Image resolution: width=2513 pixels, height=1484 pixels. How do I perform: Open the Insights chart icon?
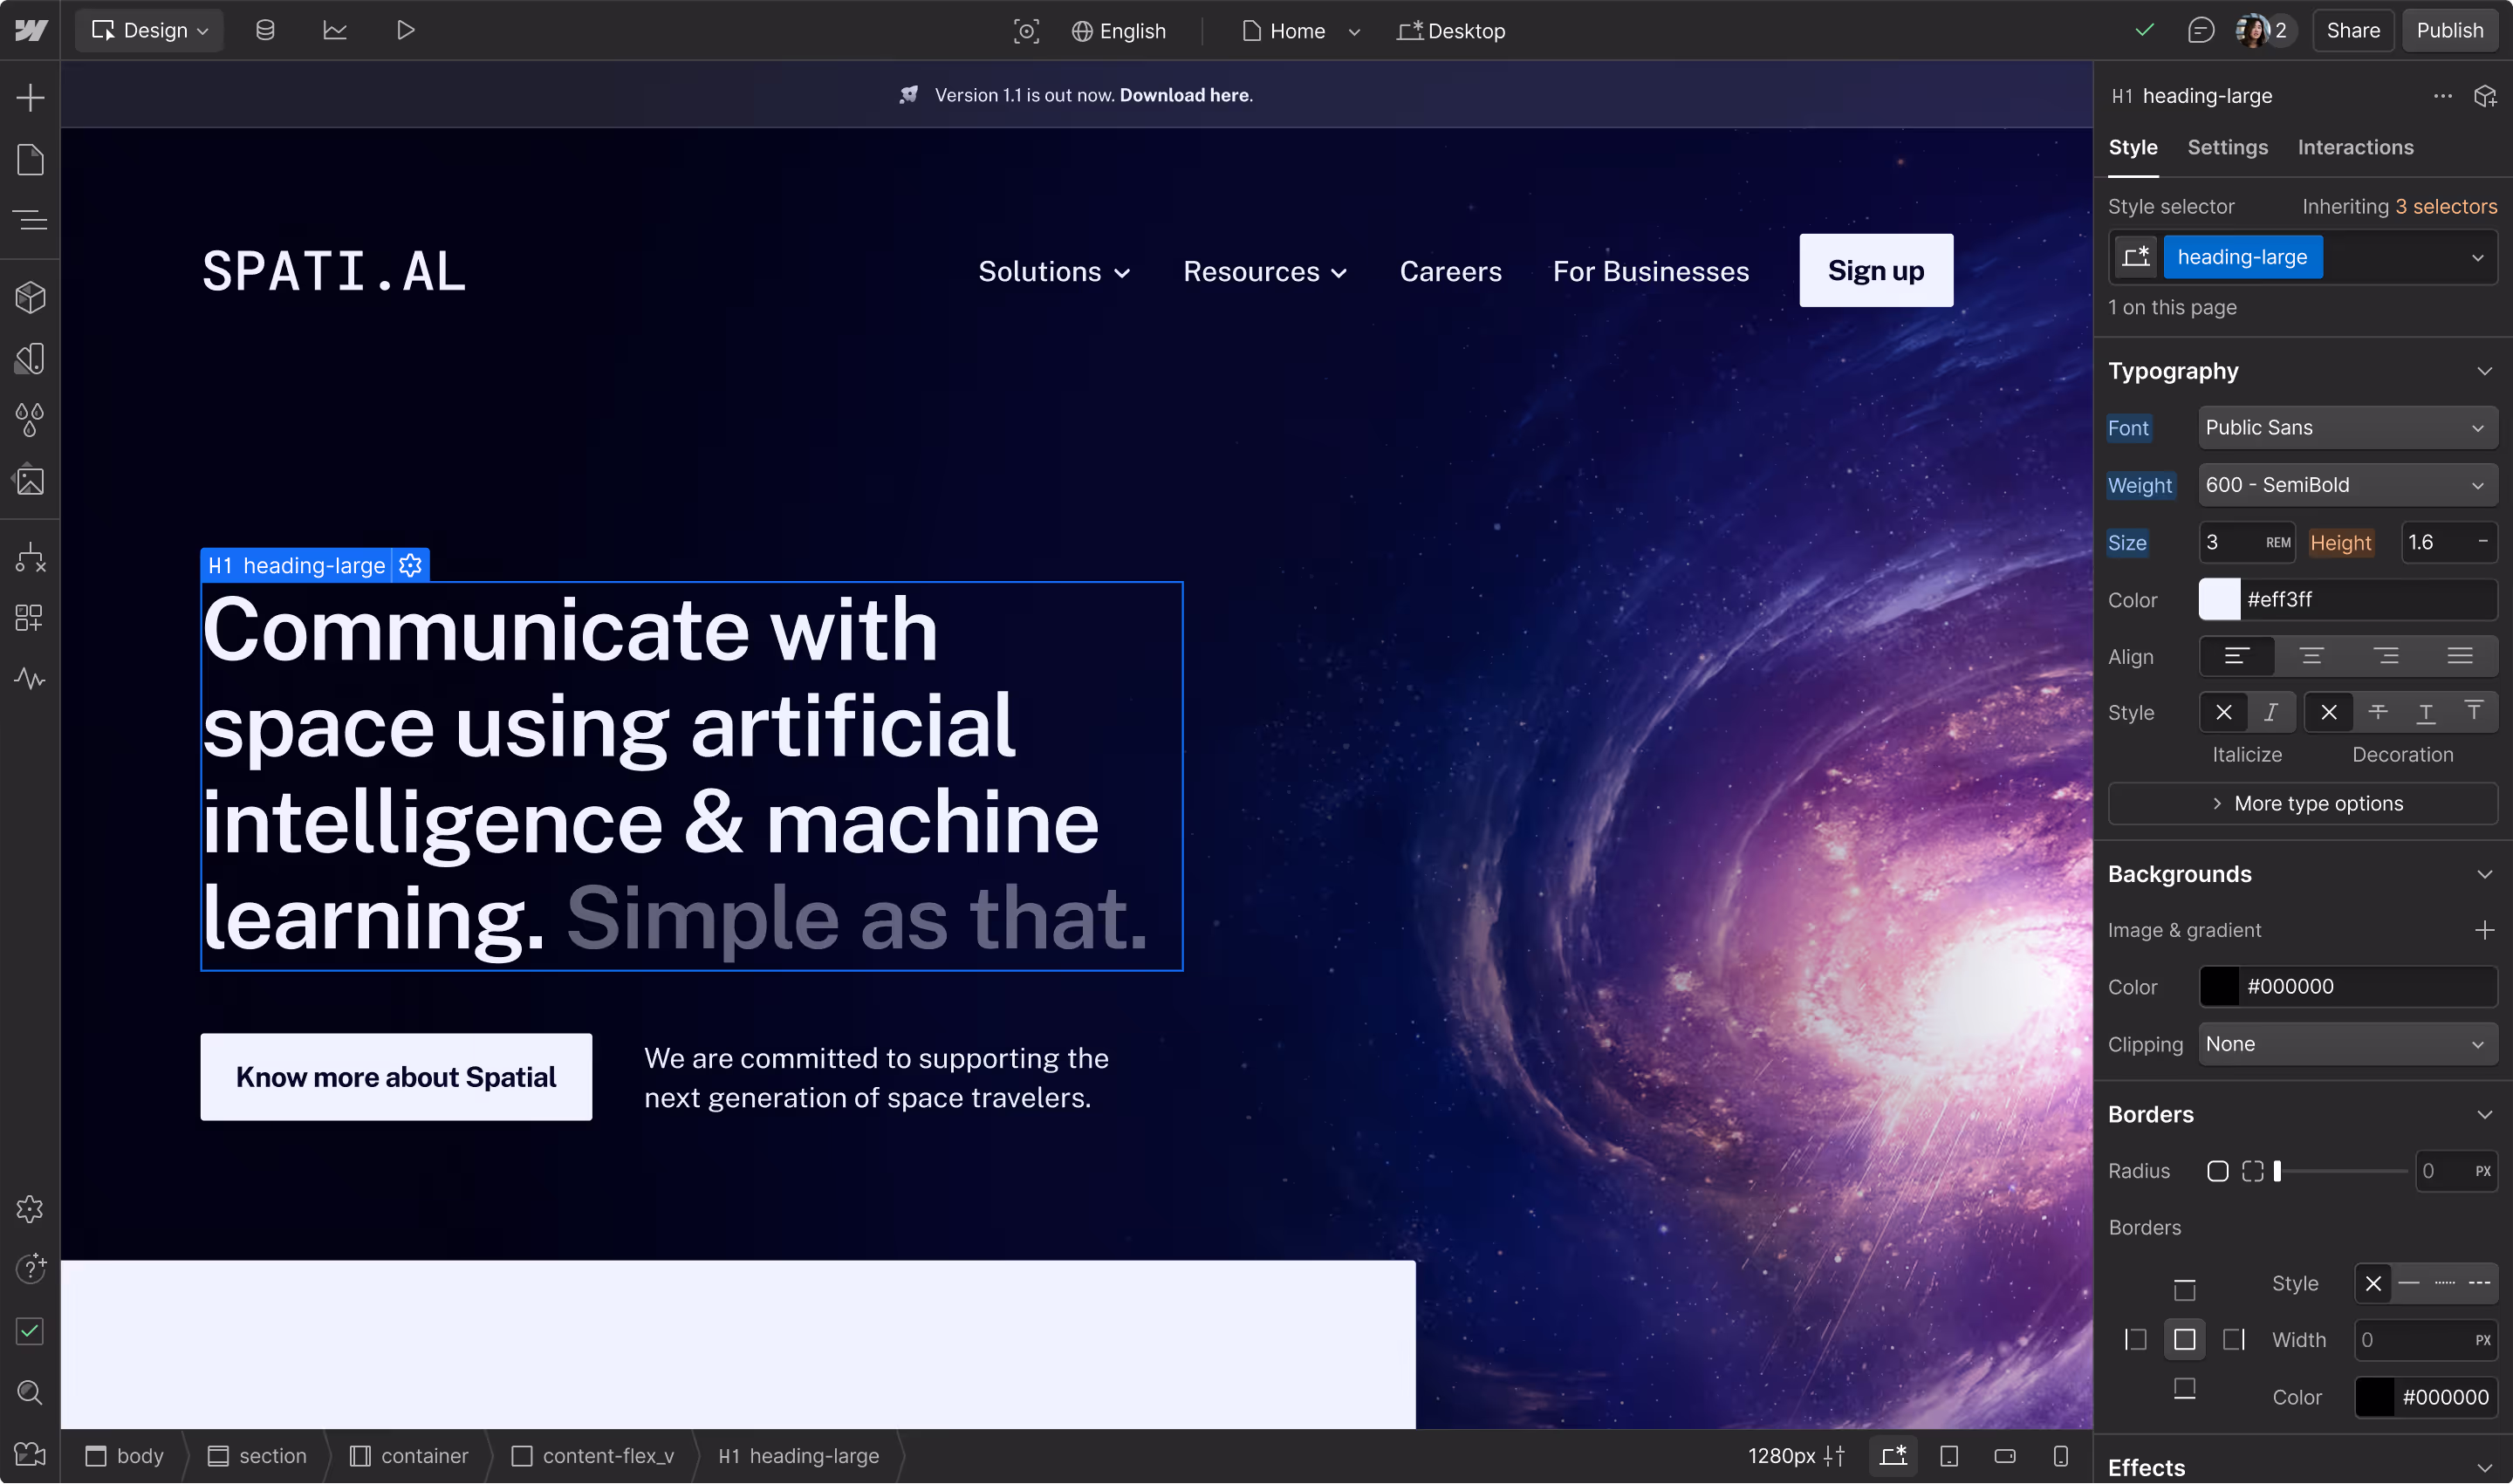[335, 30]
